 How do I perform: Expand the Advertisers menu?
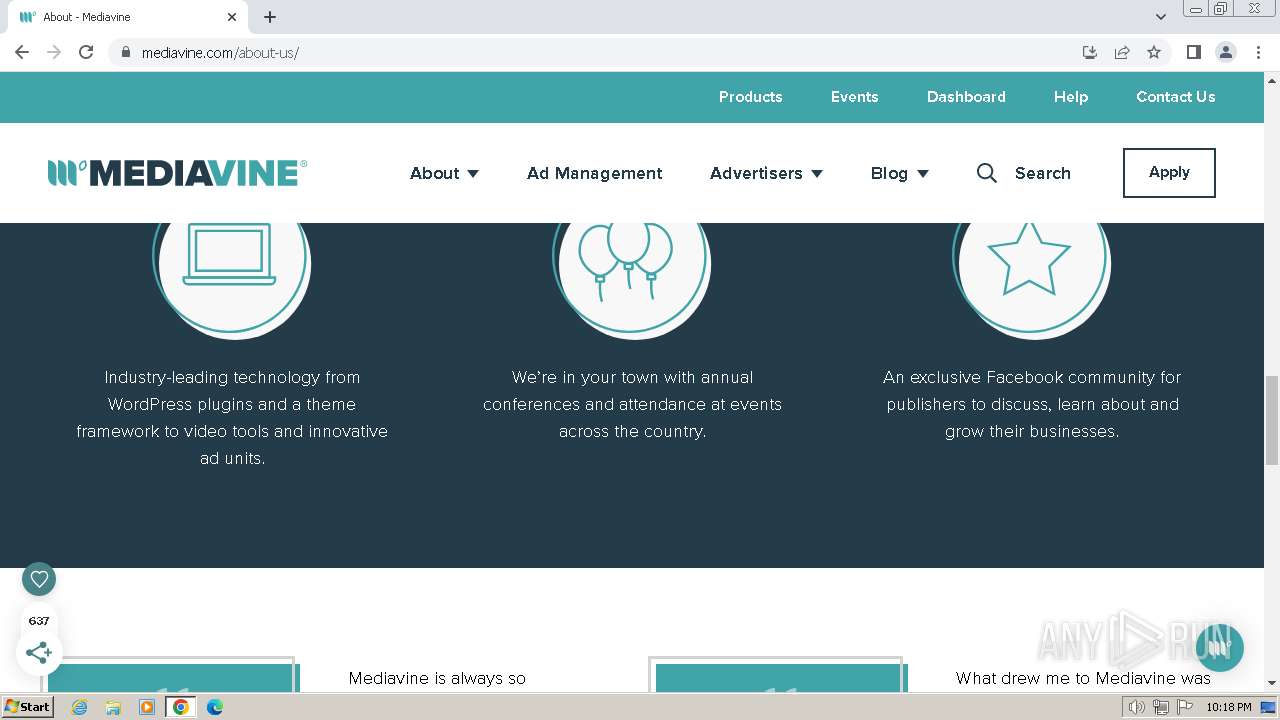[x=766, y=173]
